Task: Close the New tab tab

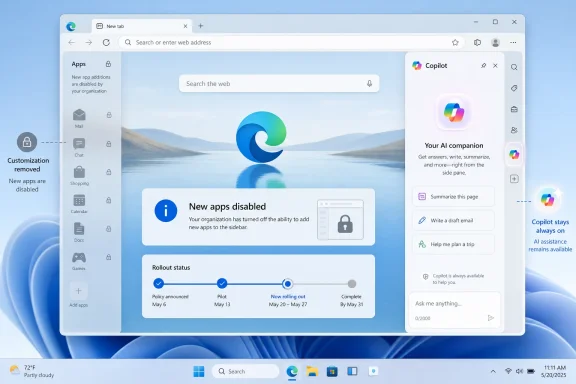Action: 185,26
